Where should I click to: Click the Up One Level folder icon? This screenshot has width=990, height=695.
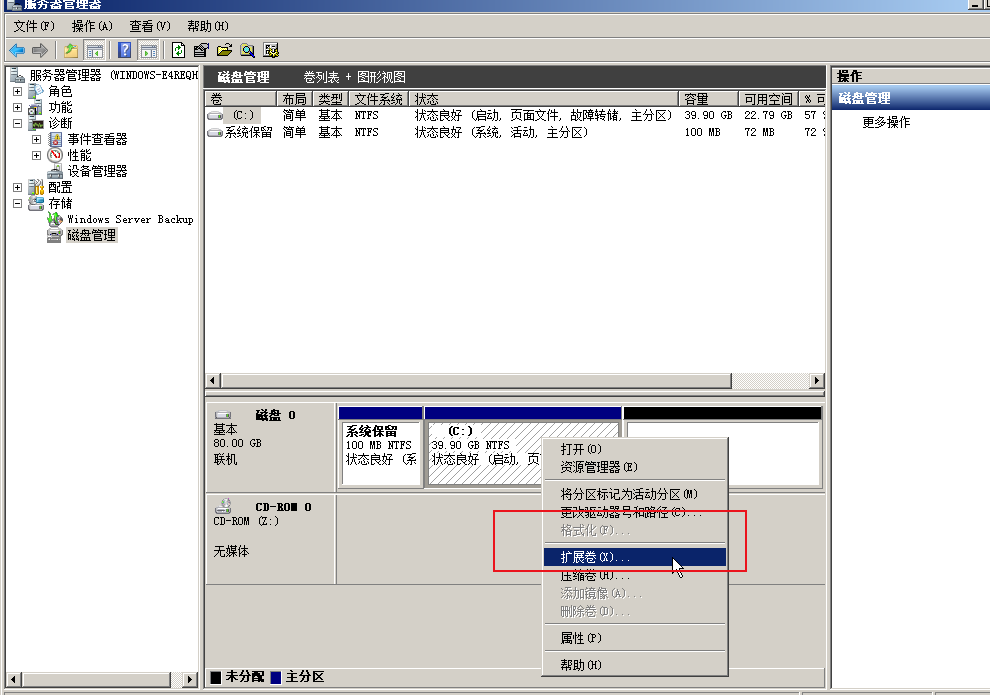[71, 50]
